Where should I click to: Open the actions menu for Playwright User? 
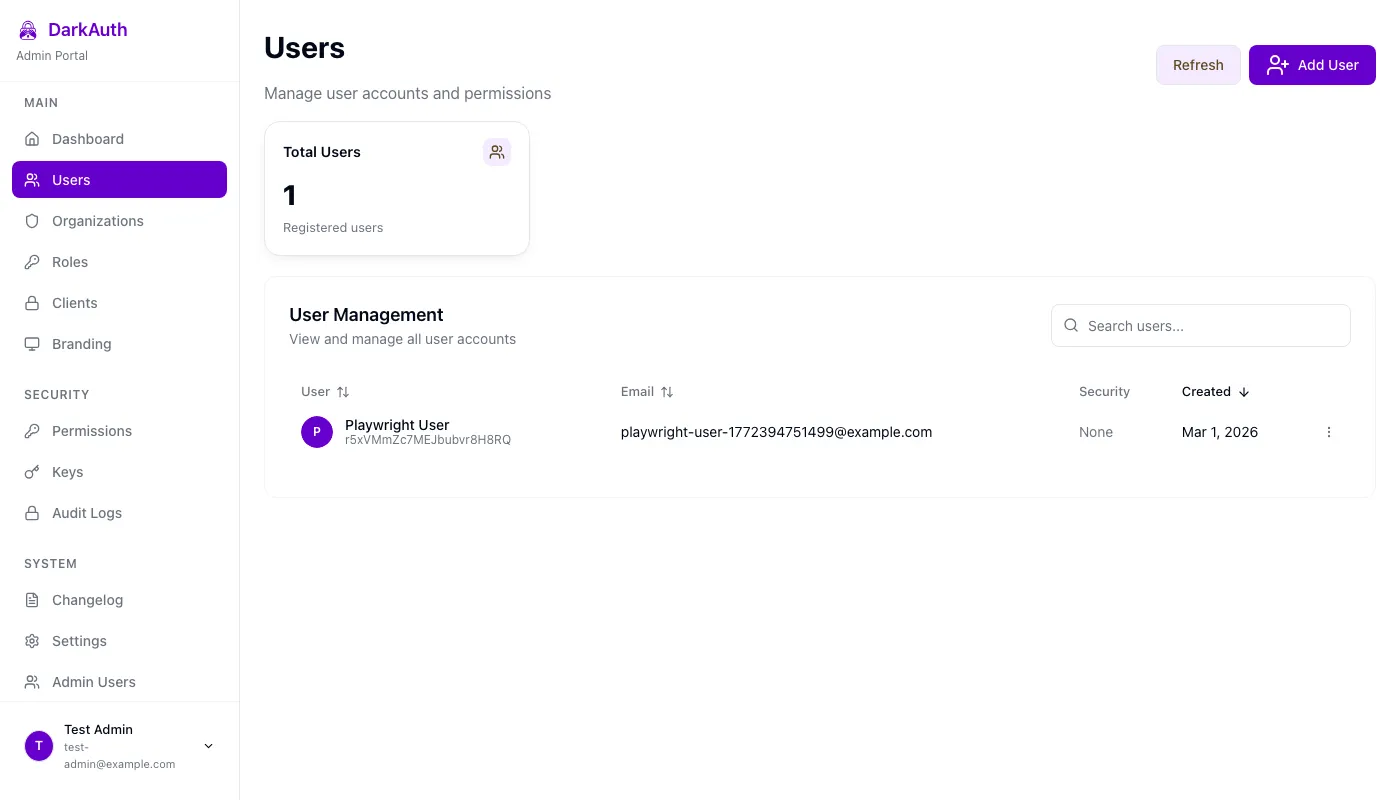[x=1329, y=431]
